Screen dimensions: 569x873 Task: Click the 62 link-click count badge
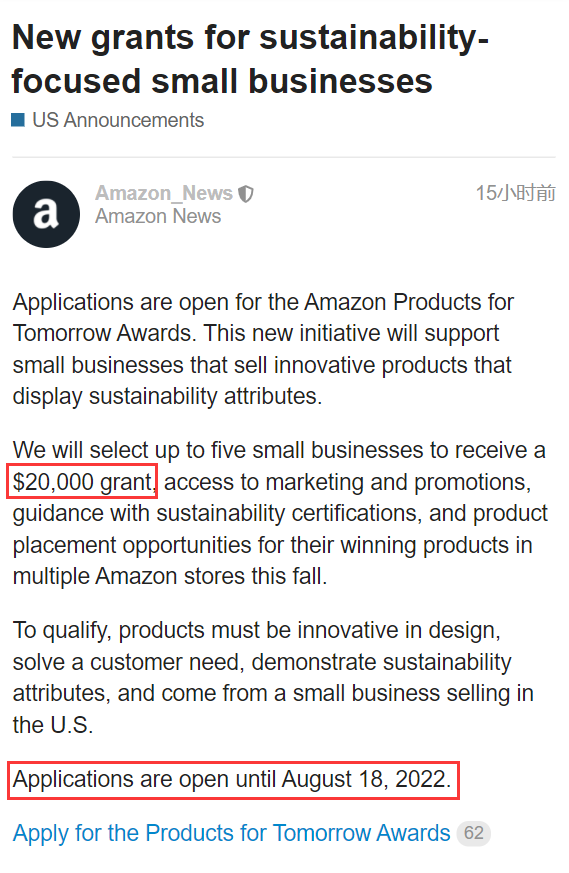coord(474,833)
